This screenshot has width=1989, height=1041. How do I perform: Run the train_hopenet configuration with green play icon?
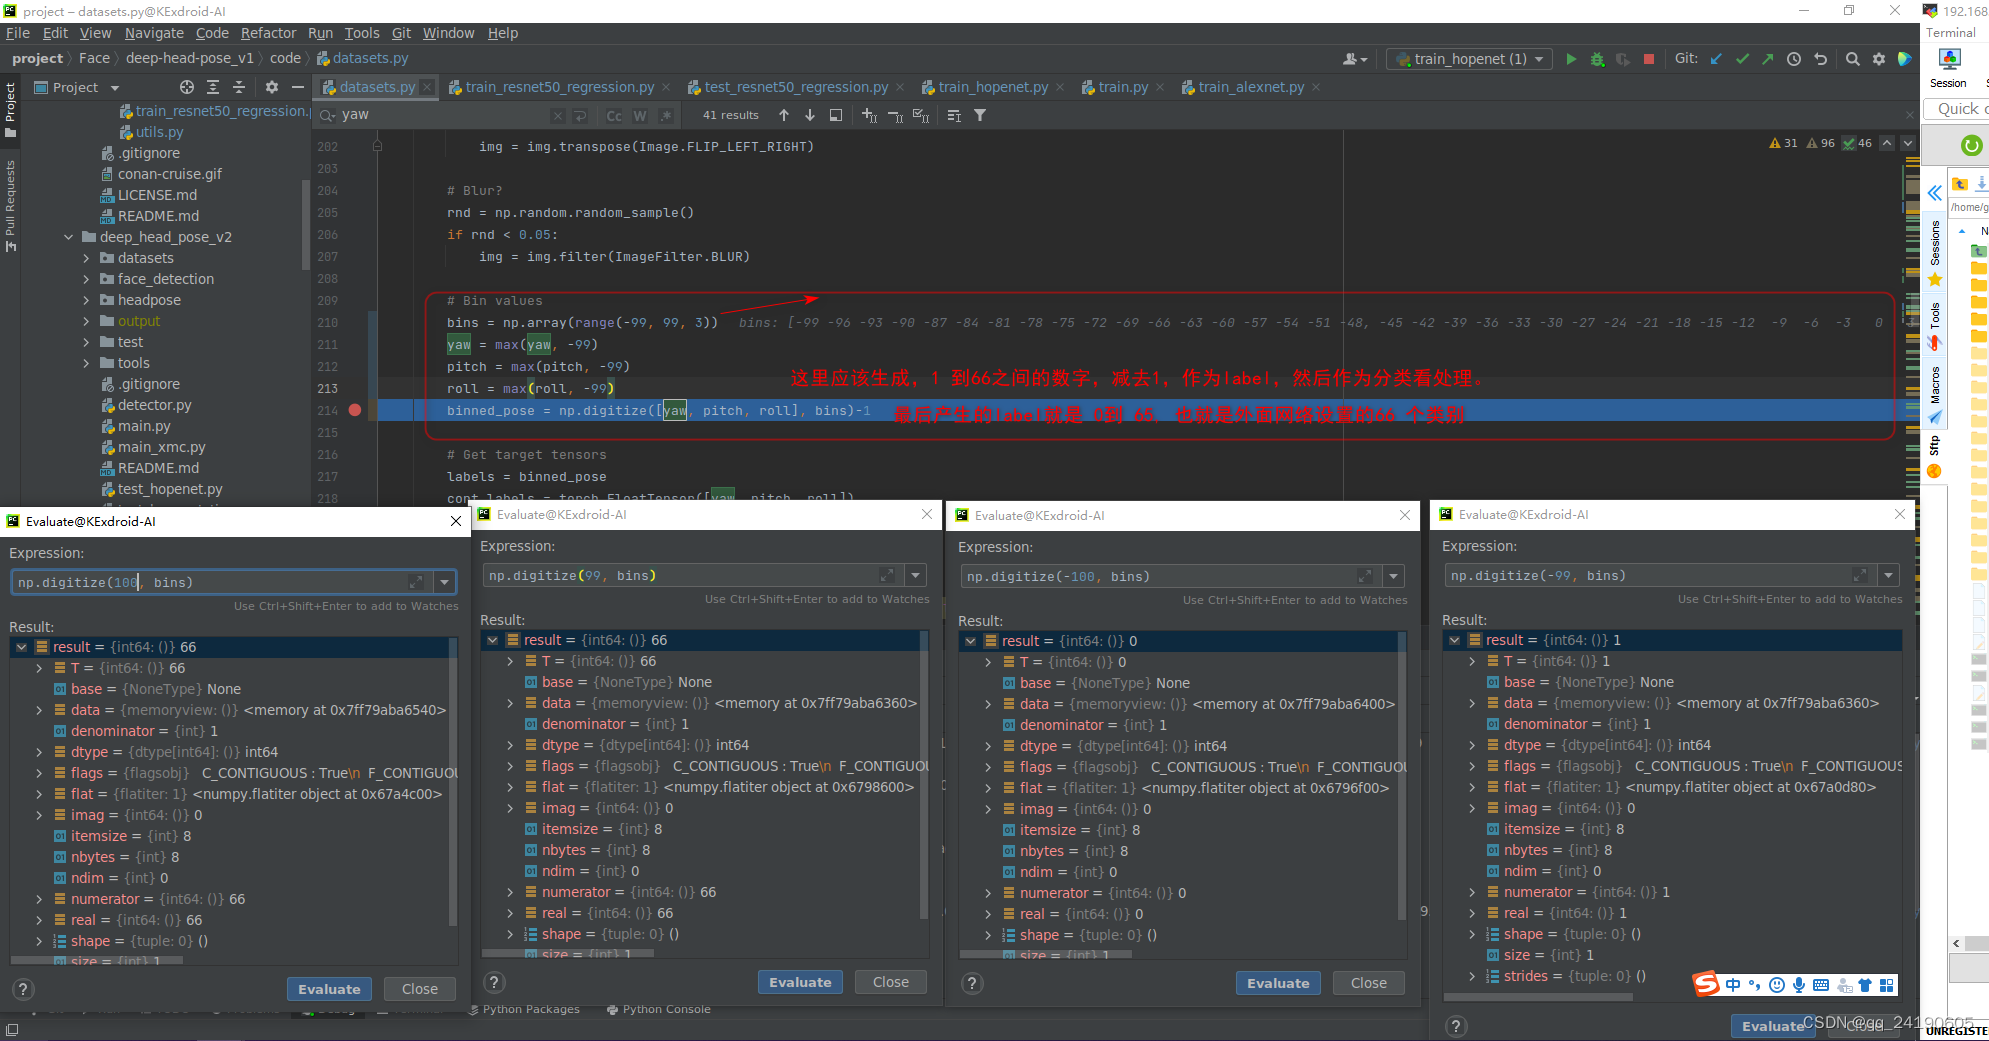pos(1571,58)
